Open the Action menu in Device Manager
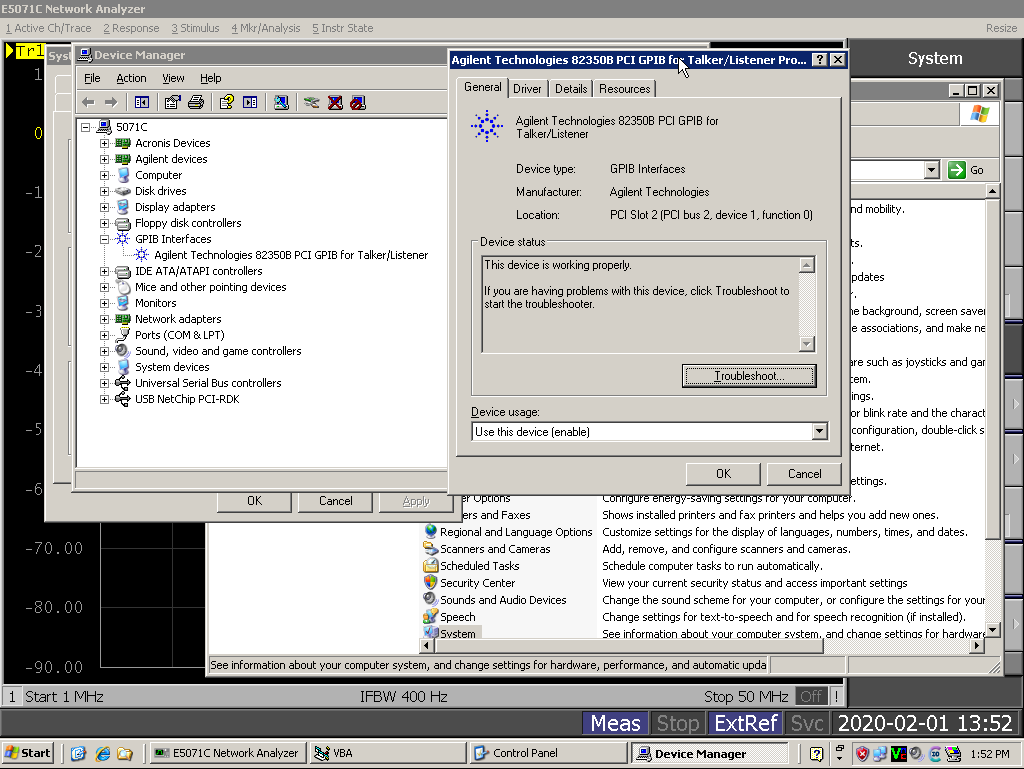The image size is (1024, 769). (x=131, y=78)
